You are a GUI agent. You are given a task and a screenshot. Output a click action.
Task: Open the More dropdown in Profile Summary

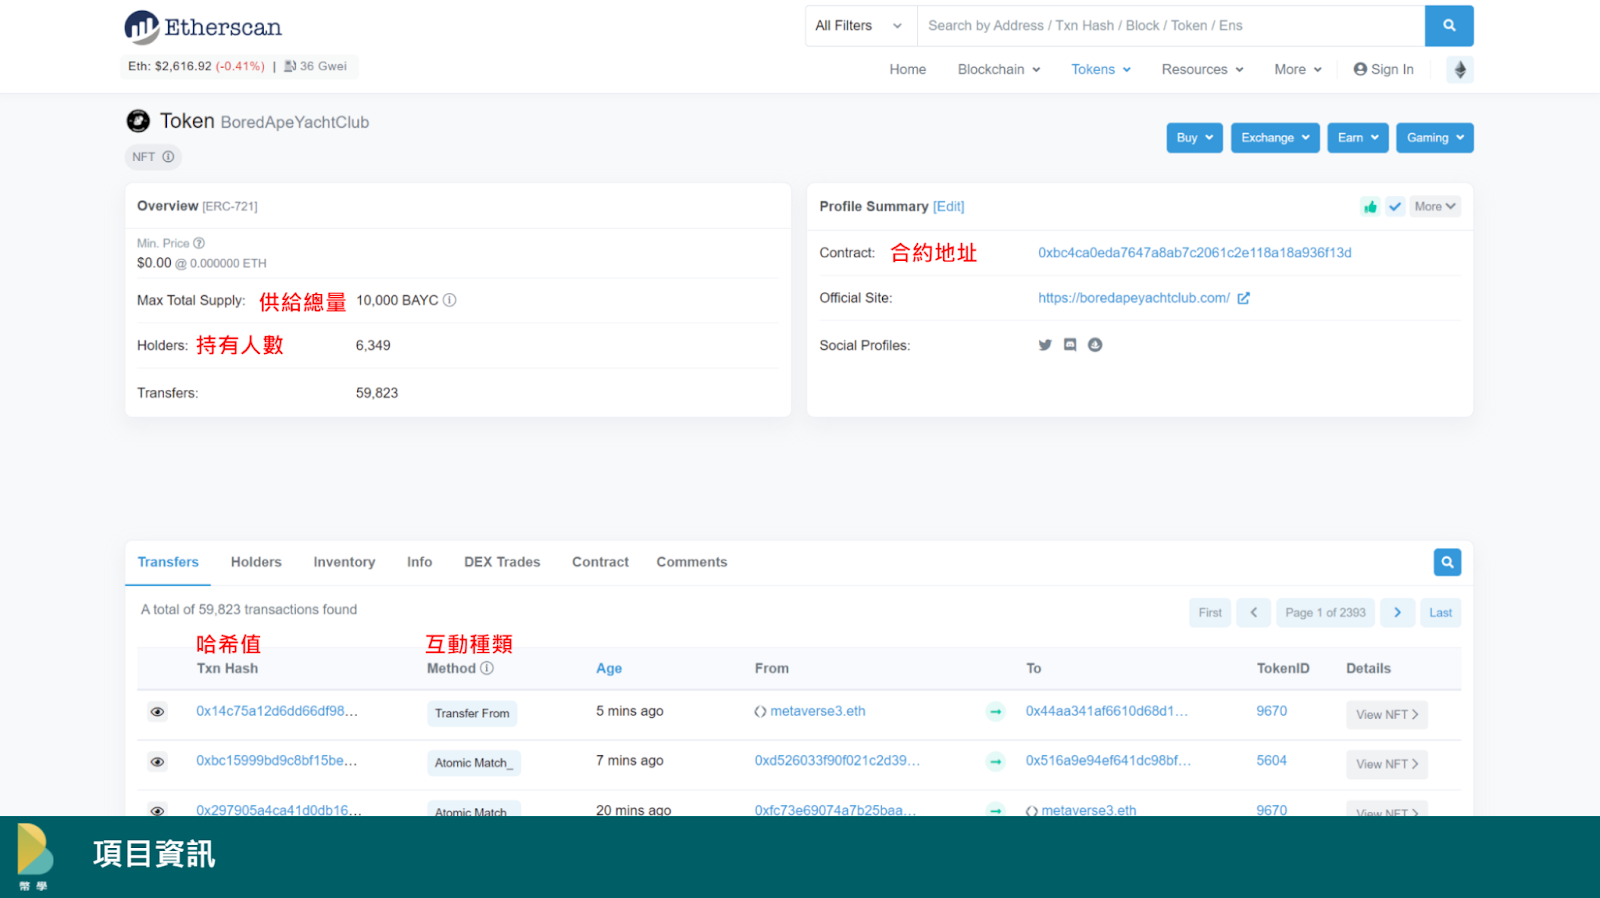pos(1435,206)
